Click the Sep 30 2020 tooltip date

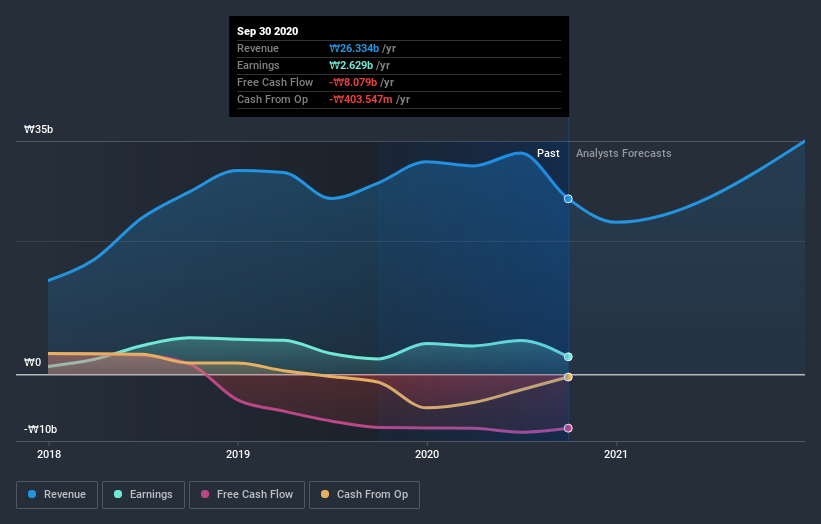(268, 31)
